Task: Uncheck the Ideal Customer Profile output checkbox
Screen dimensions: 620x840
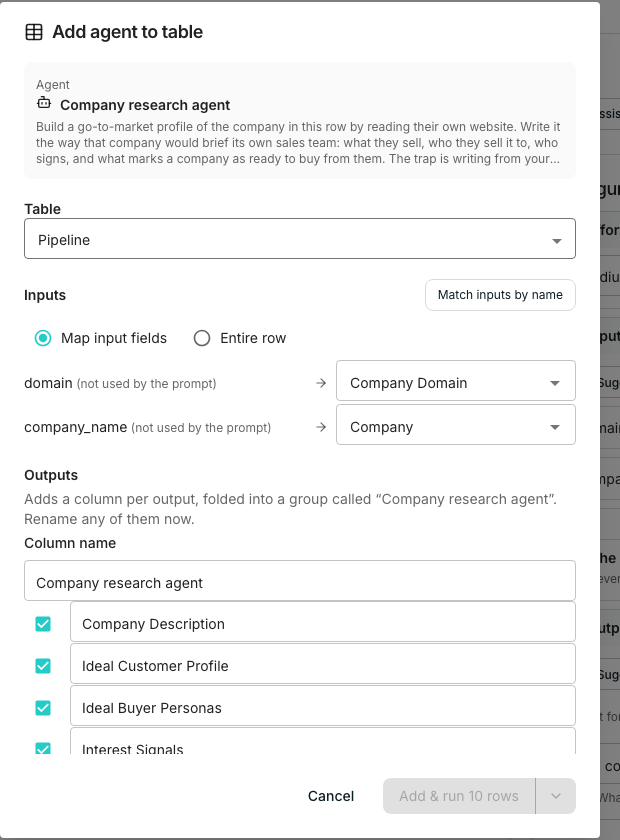Action: [43, 666]
